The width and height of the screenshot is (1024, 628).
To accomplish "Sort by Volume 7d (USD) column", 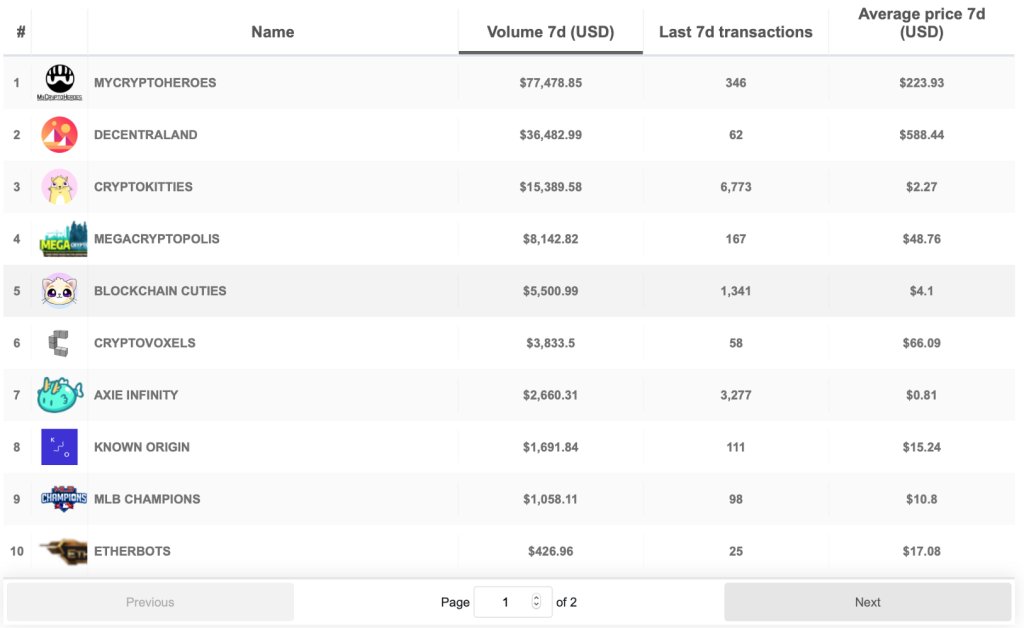I will 550,32.
